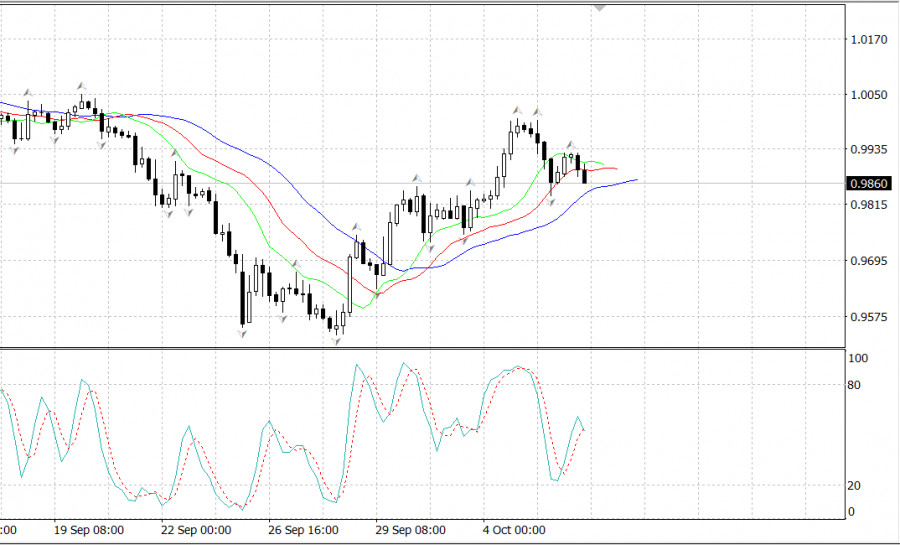The height and width of the screenshot is (545, 900).
Task: Click the up fractal arrow above the 19 Sep high
Action: (81, 87)
